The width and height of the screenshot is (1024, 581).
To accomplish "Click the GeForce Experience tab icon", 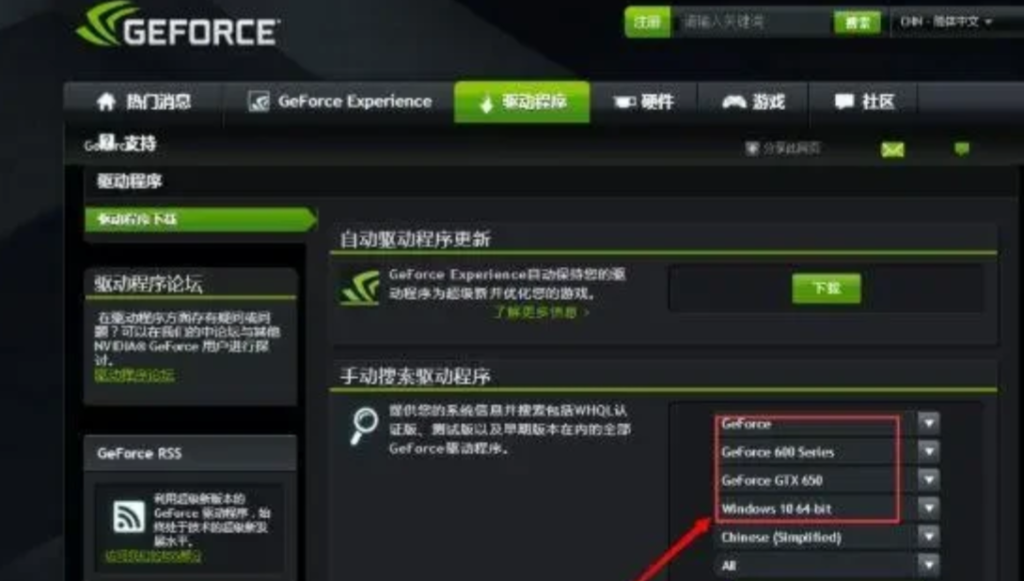I will pyautogui.click(x=259, y=101).
